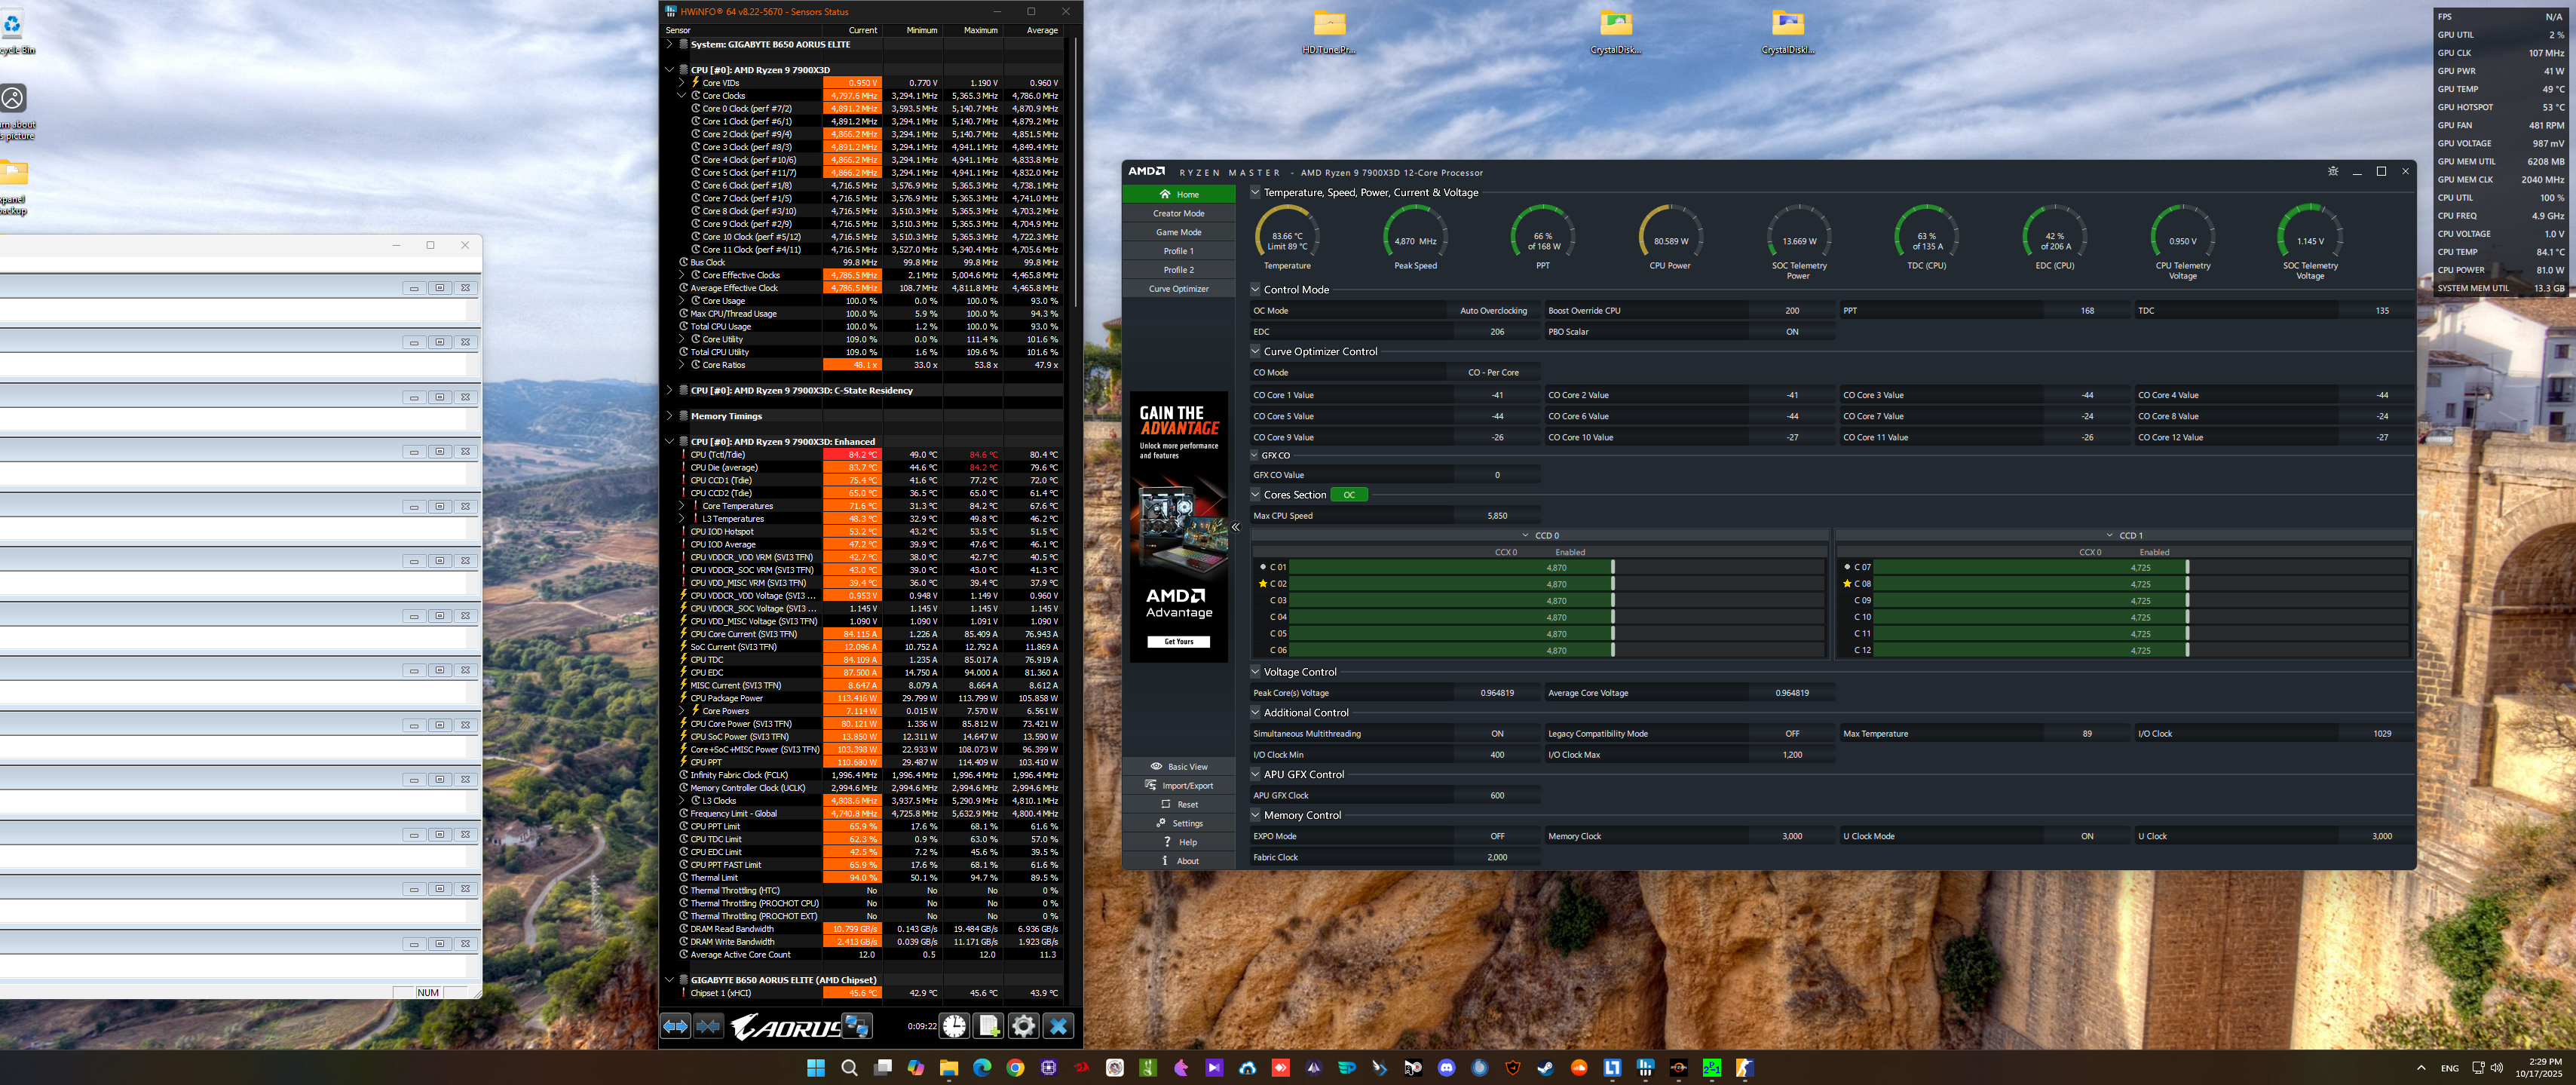The height and width of the screenshot is (1085, 2576).
Task: Click the Reset button in sidebar
Action: pos(1179,804)
